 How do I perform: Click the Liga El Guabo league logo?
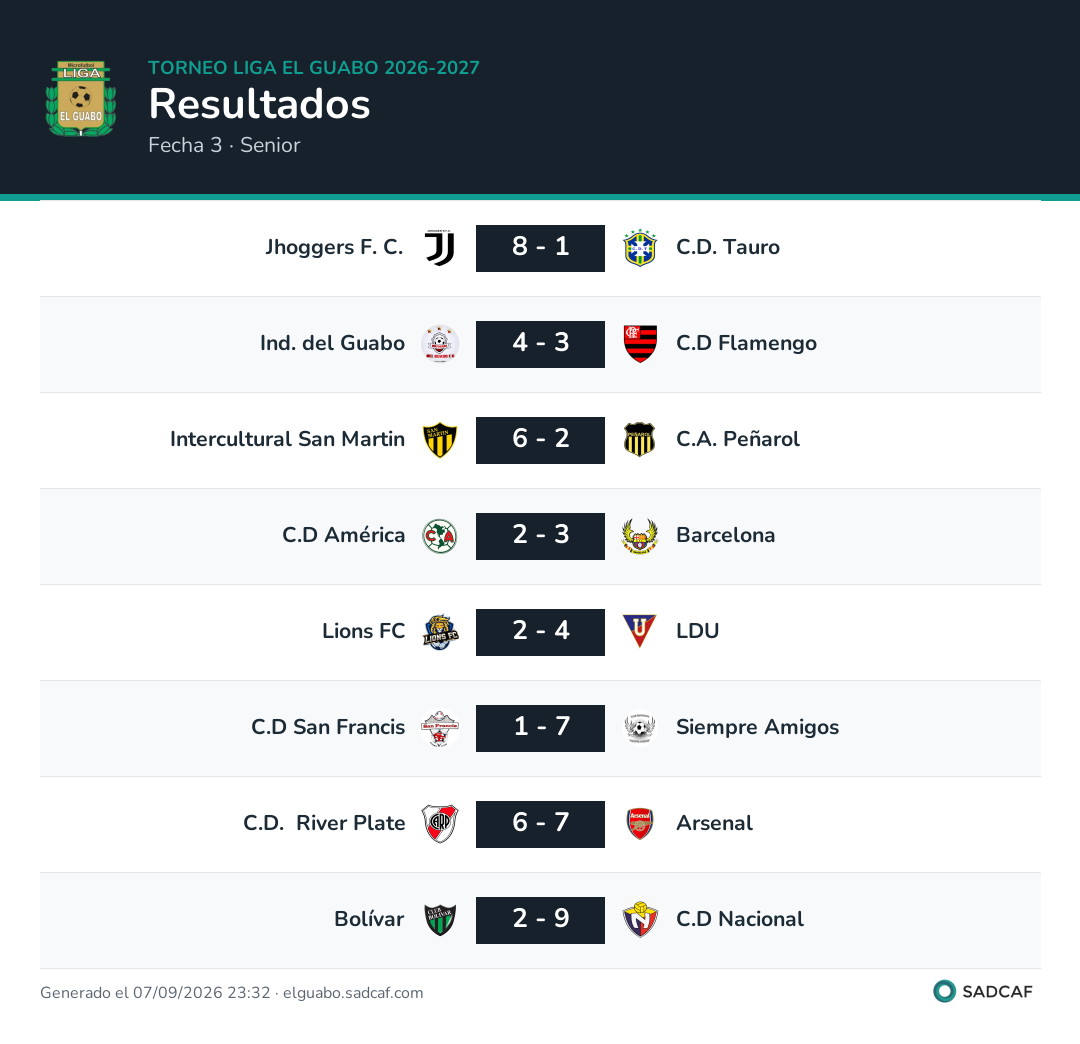tap(81, 98)
